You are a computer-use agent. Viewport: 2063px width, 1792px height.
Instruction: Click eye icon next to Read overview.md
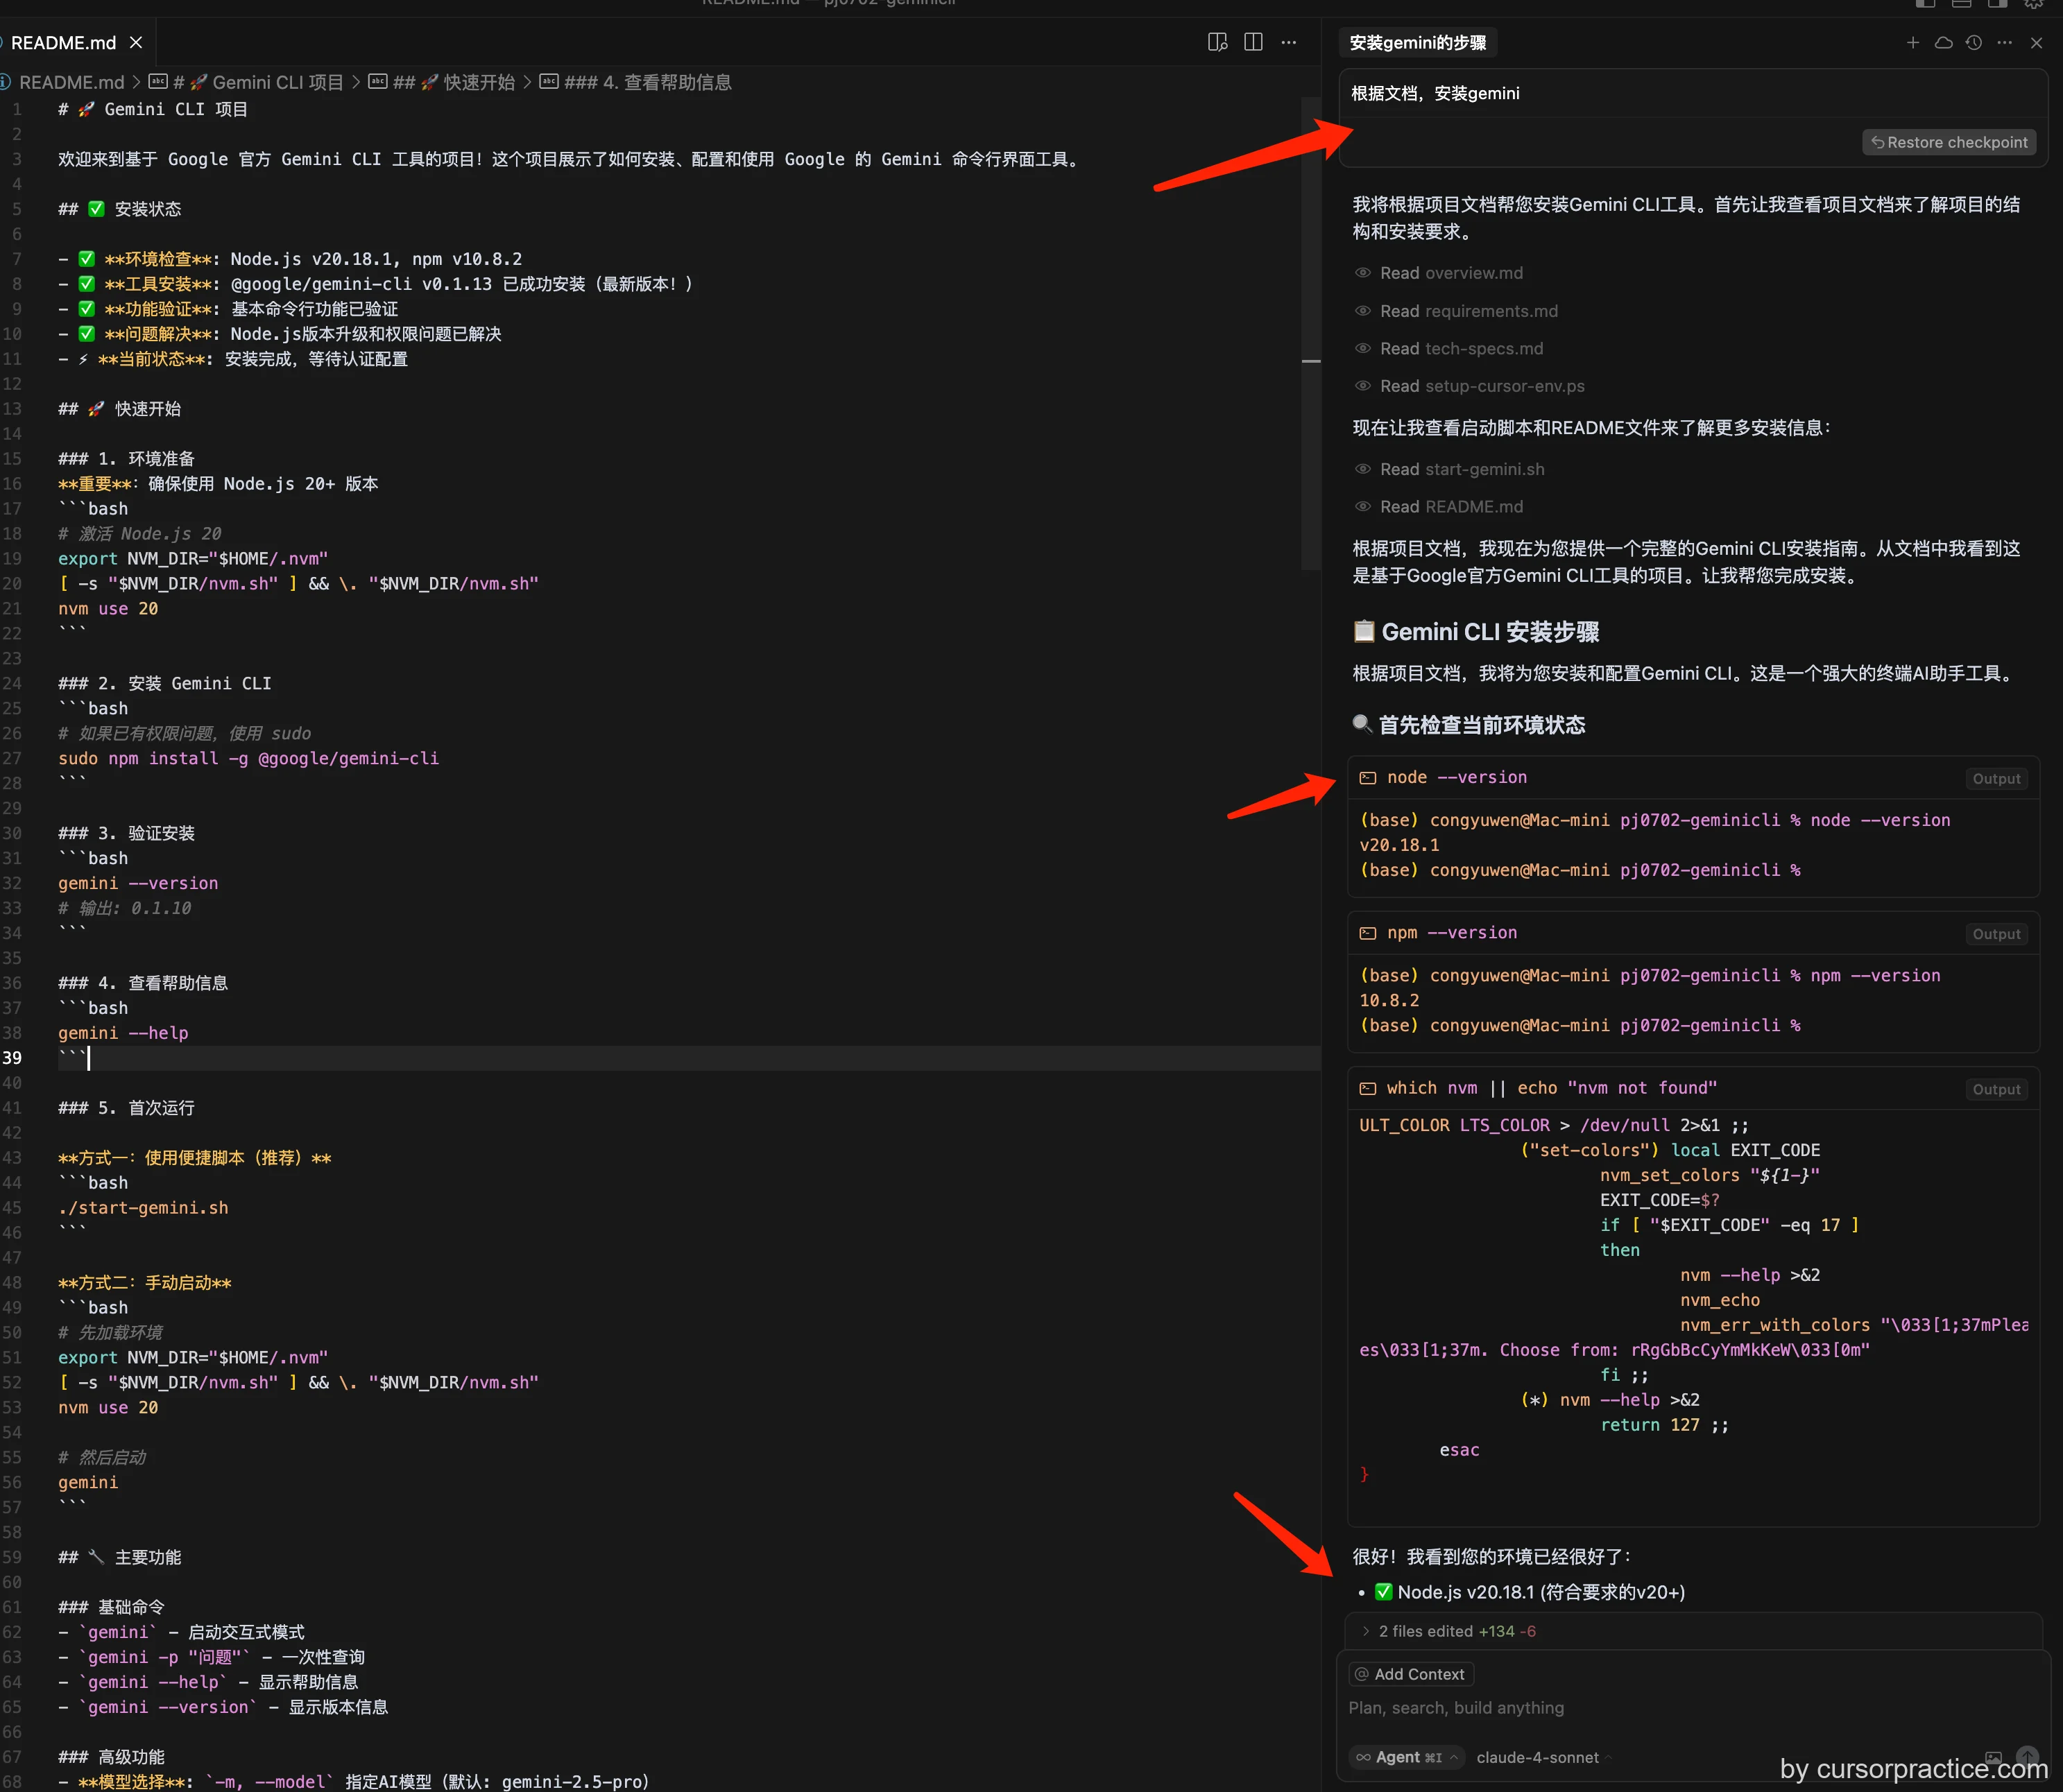coord(1362,273)
